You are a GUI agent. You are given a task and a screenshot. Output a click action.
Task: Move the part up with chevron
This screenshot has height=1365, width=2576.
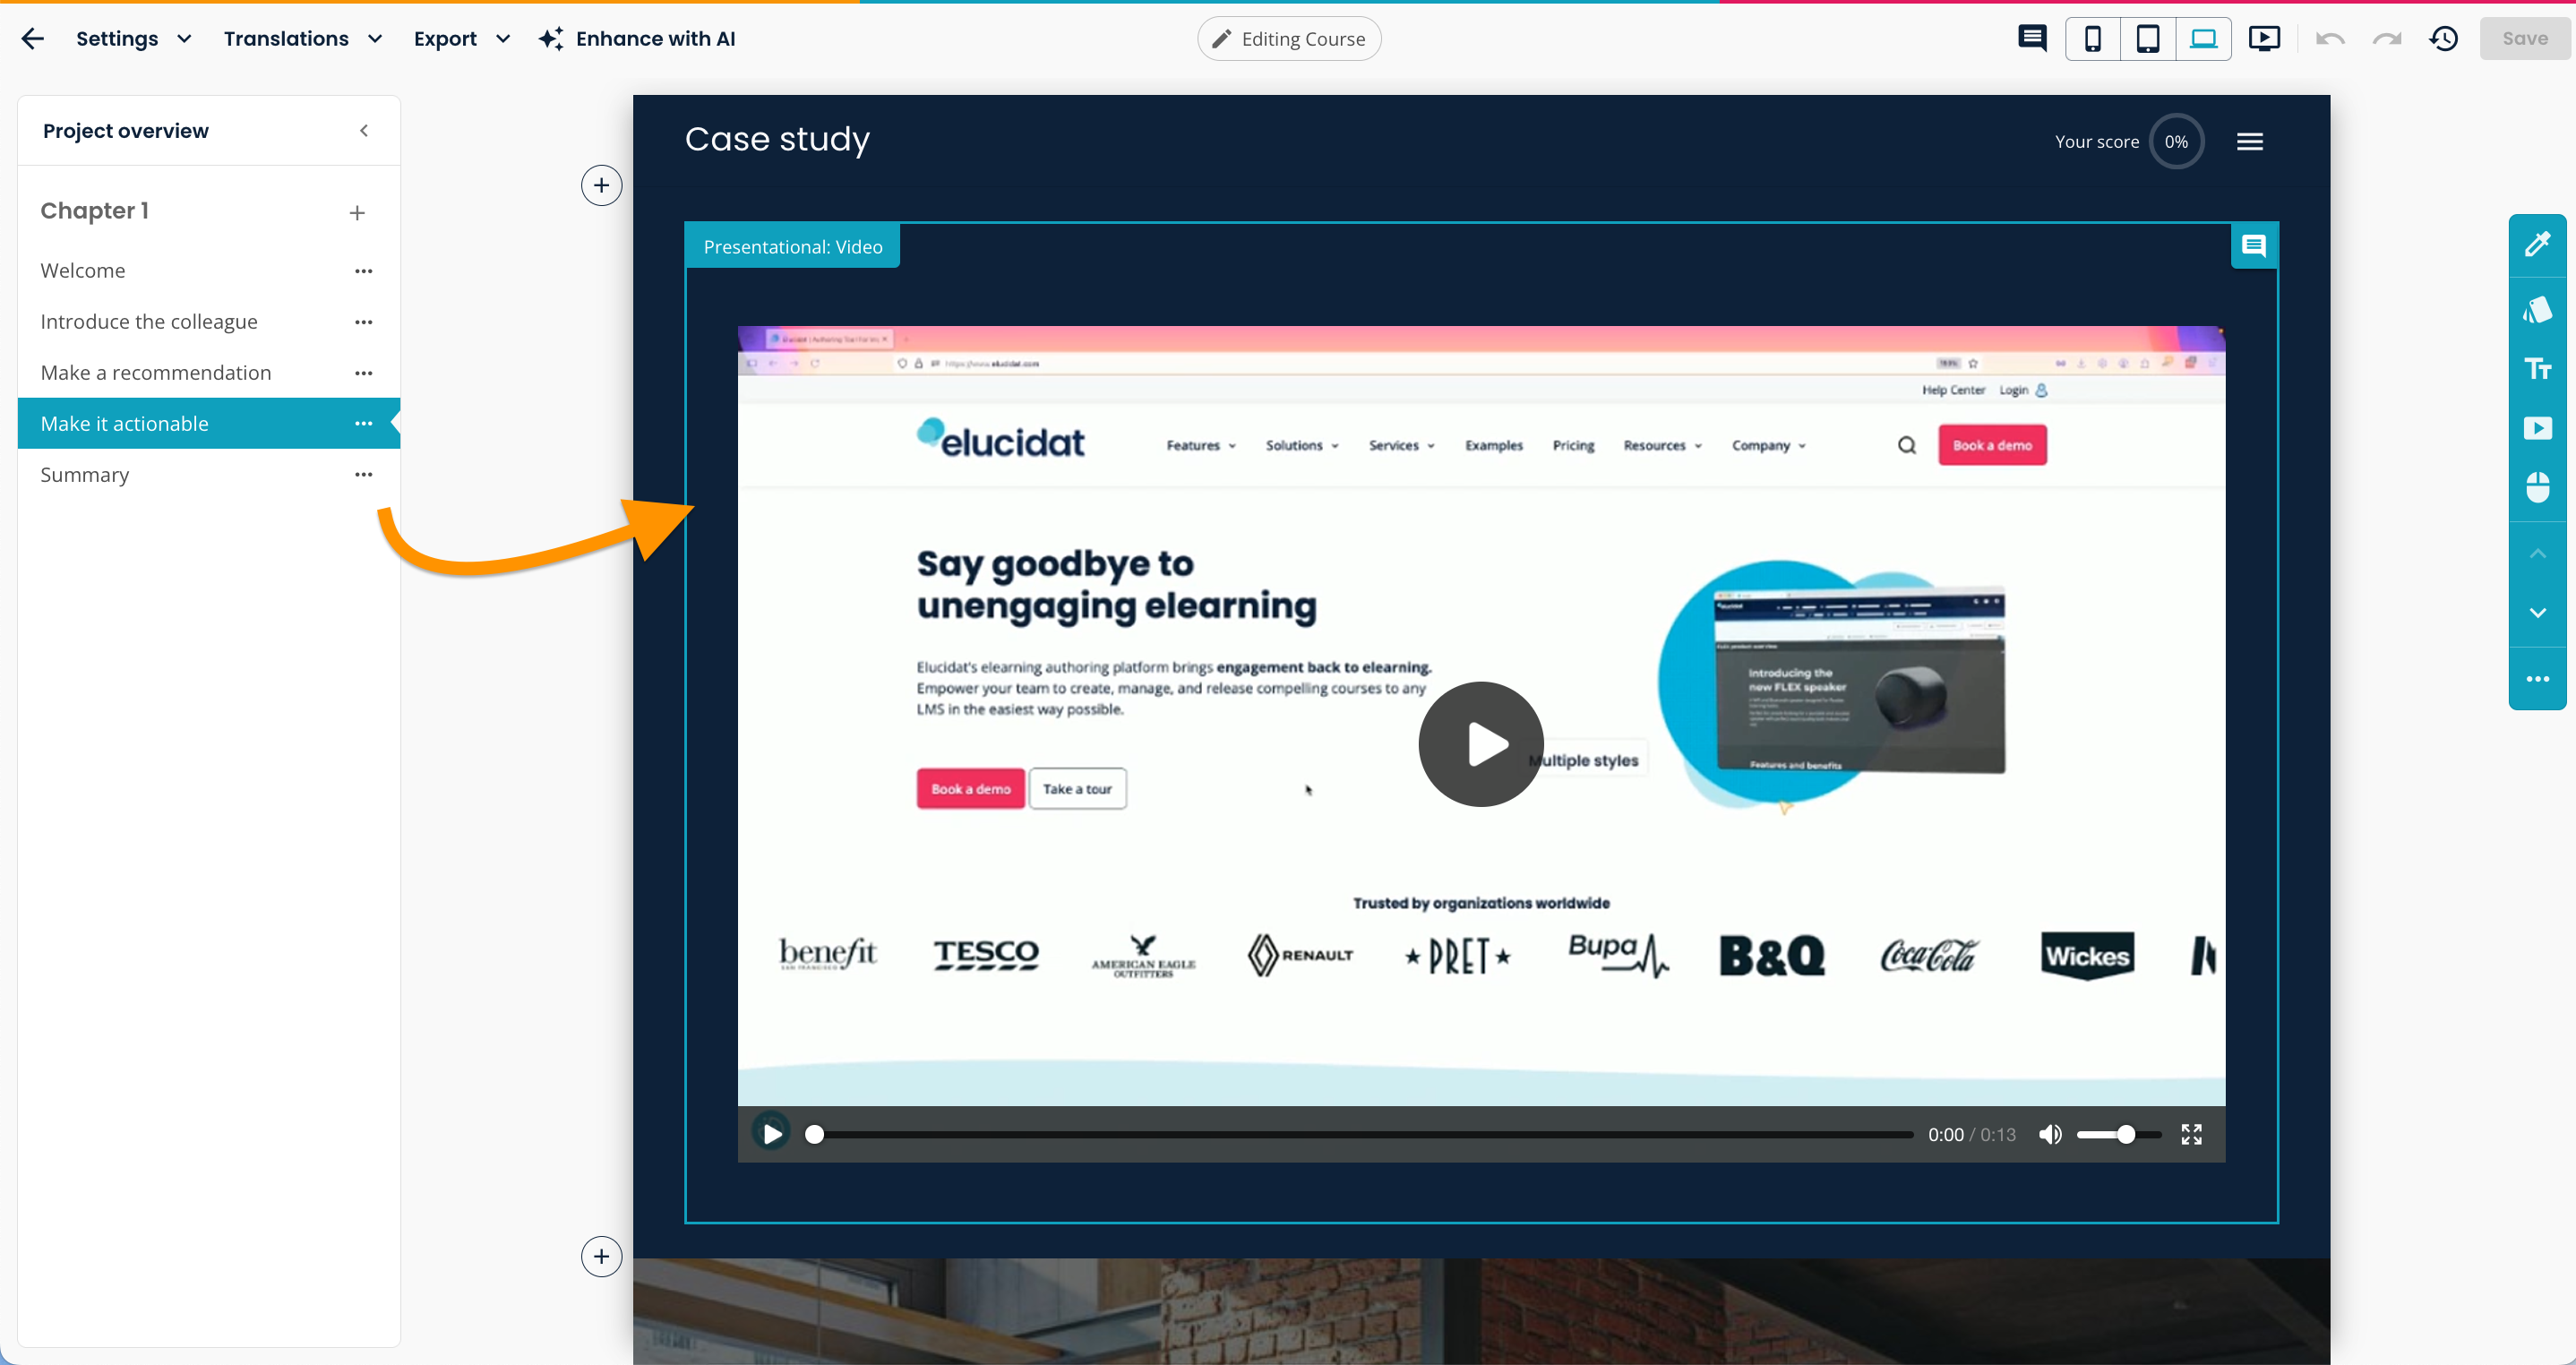2538,554
